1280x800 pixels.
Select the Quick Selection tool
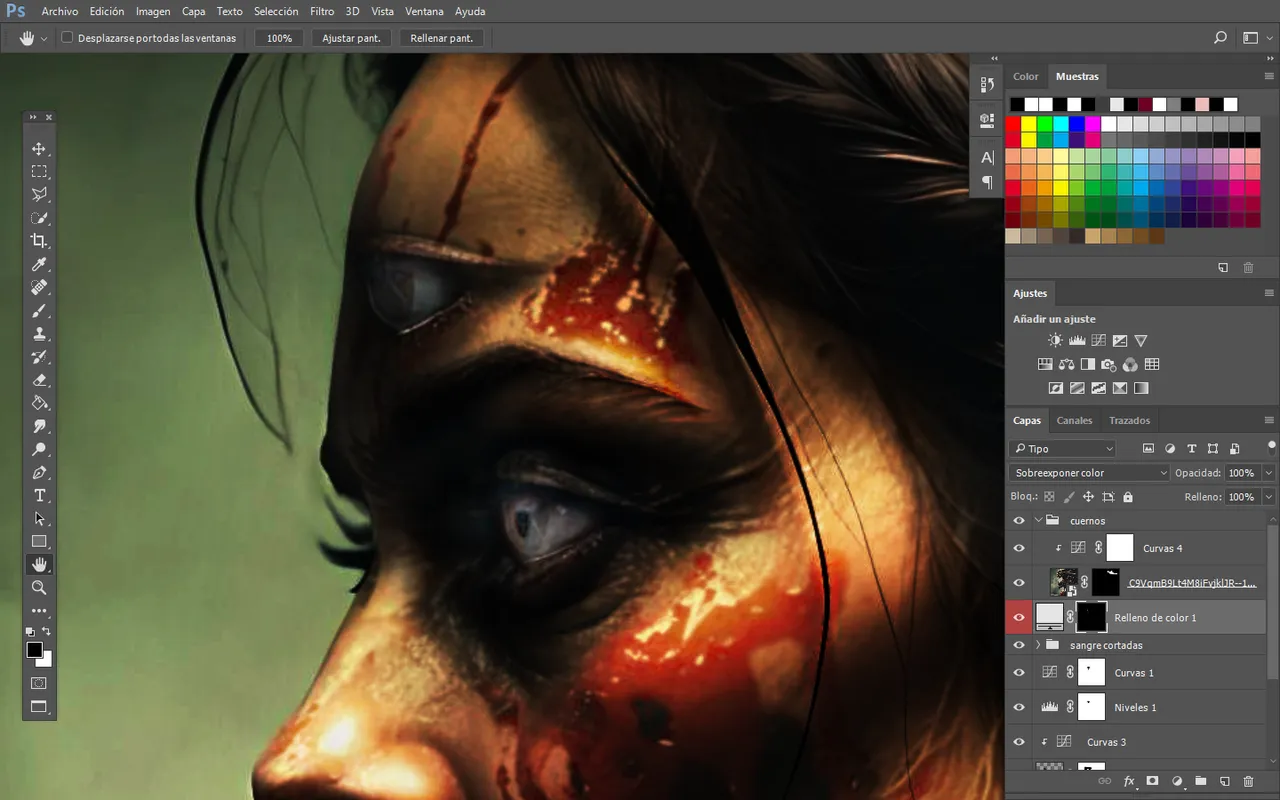tap(39, 218)
